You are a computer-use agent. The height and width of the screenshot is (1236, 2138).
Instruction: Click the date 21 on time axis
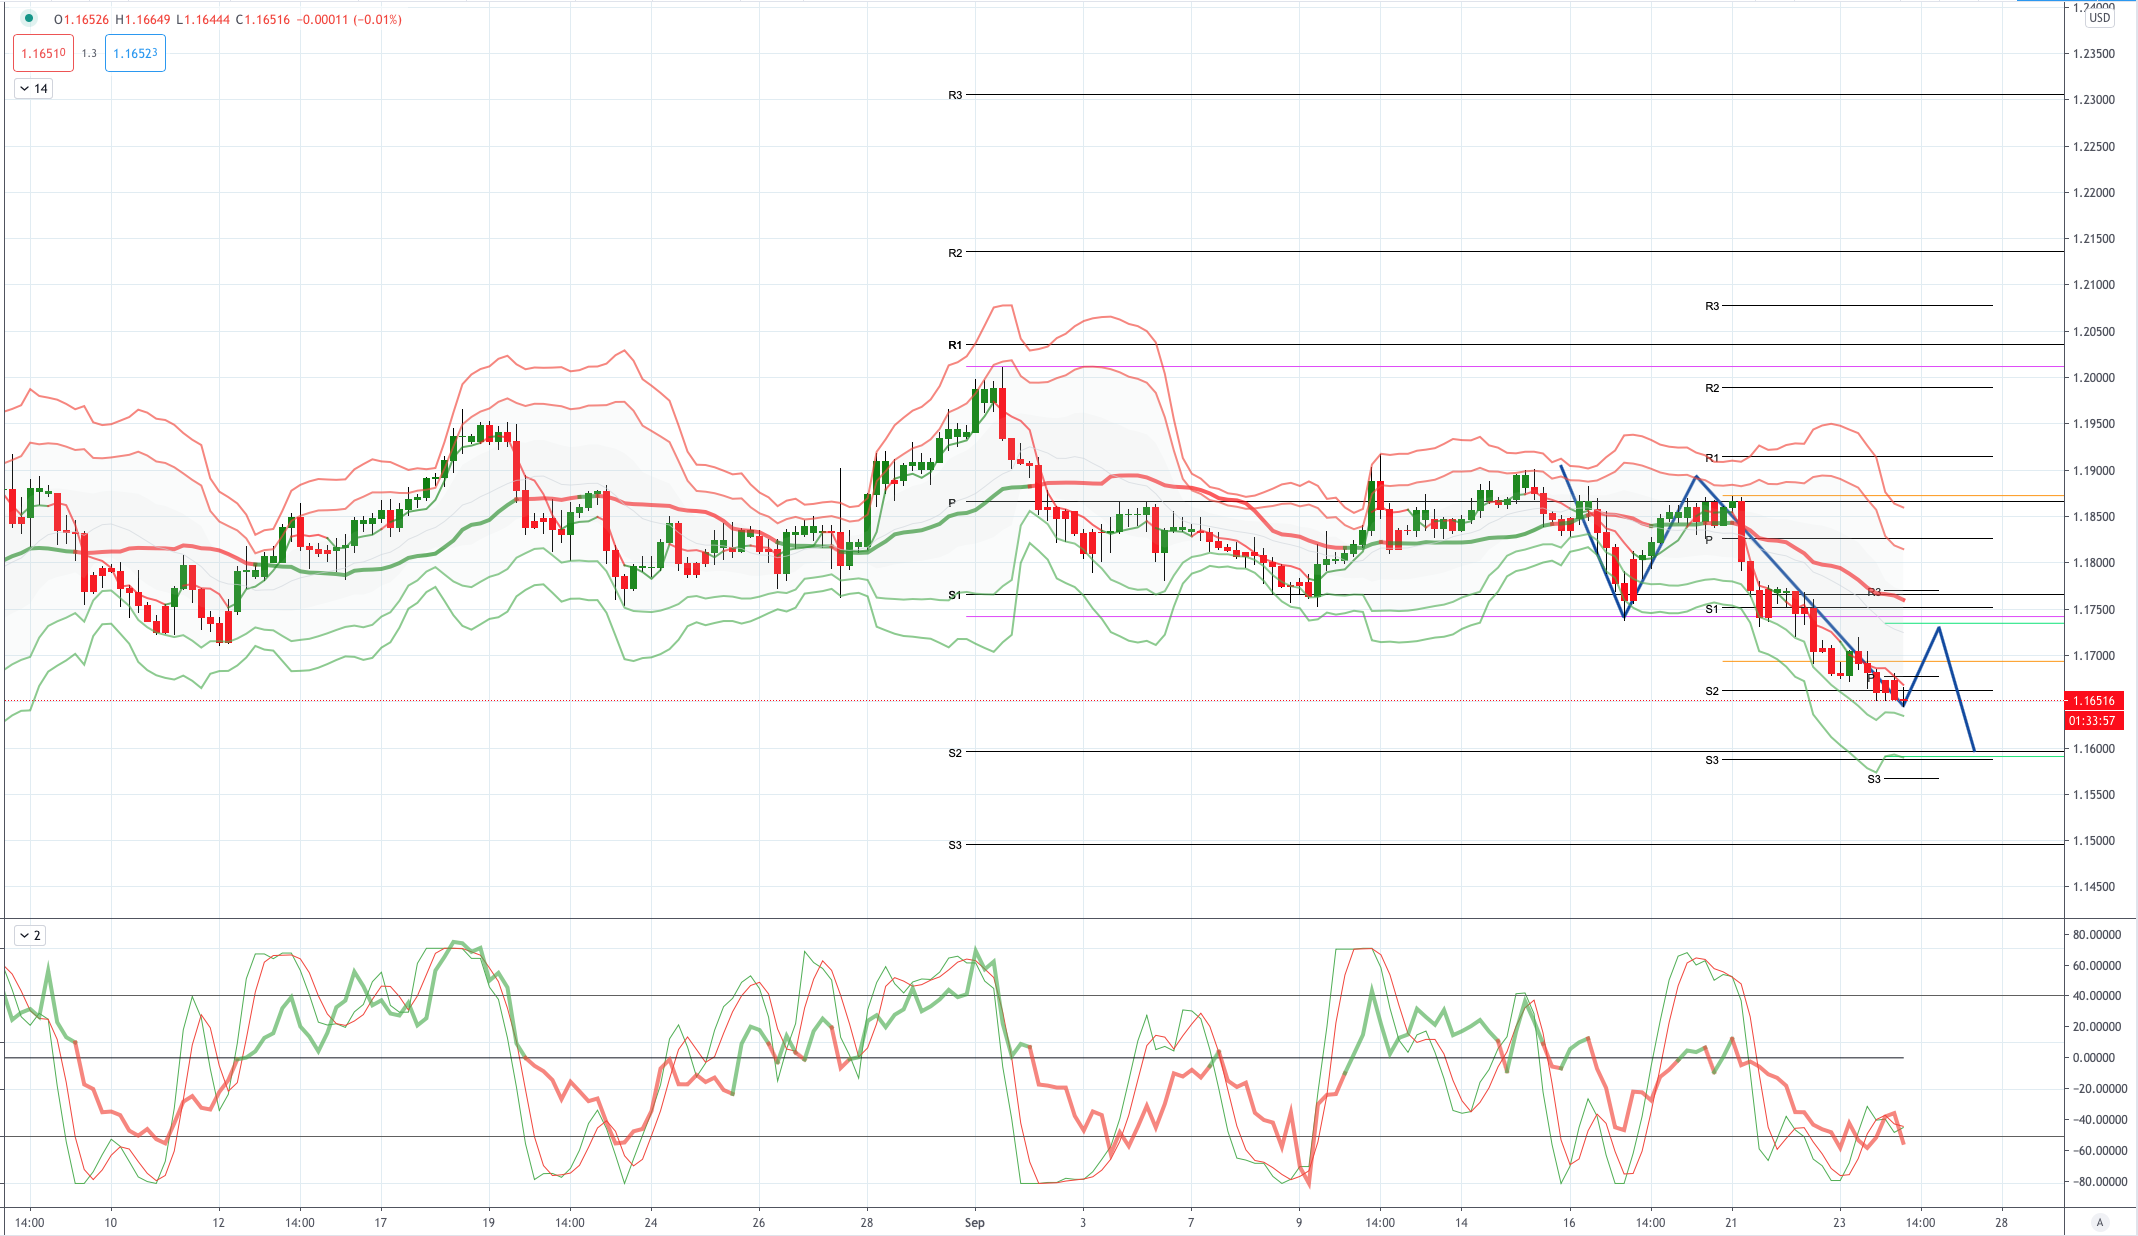(x=1731, y=1222)
